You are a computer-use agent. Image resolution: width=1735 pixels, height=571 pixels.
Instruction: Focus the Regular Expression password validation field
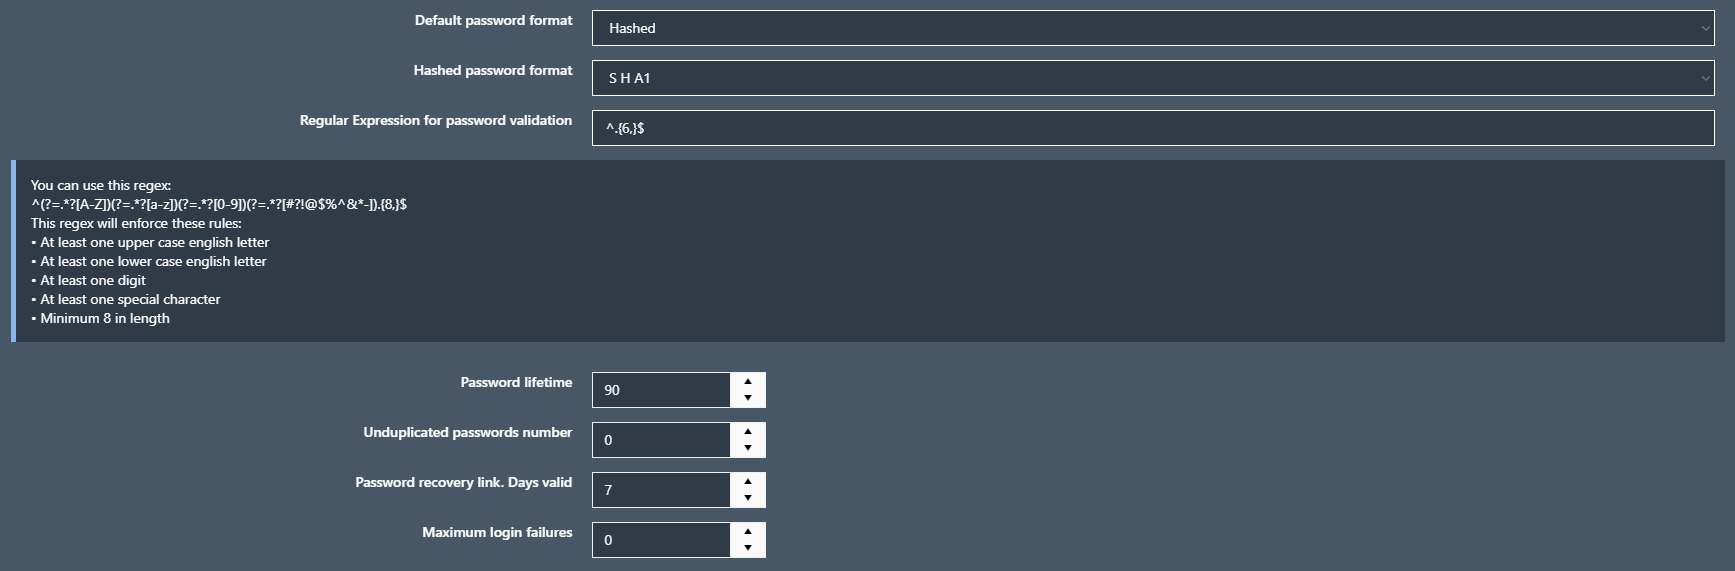1153,128
